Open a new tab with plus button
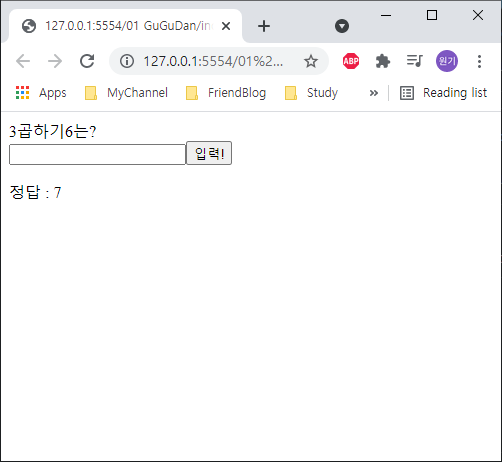This screenshot has height=462, width=502. tap(264, 26)
